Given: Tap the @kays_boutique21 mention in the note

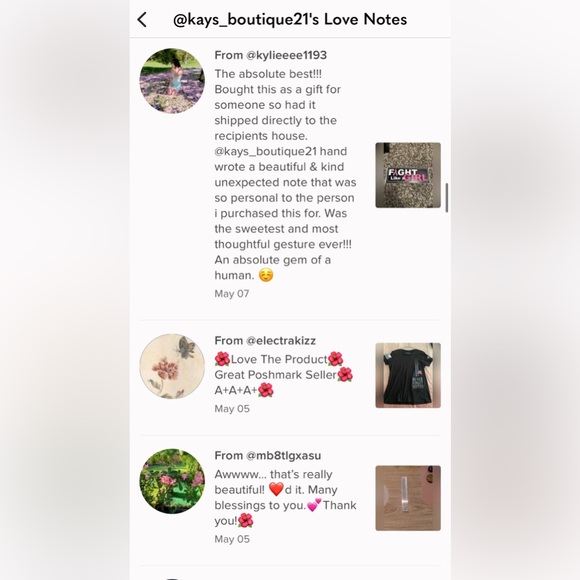Looking at the screenshot, I should [x=266, y=152].
